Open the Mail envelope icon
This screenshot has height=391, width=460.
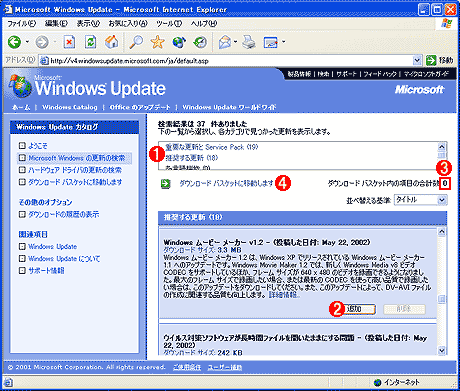[x=225, y=42]
